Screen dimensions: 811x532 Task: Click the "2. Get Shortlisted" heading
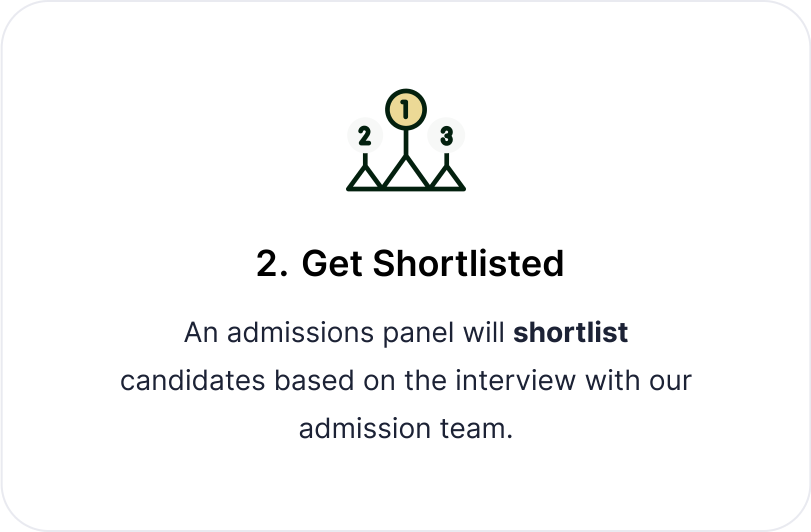tap(410, 264)
